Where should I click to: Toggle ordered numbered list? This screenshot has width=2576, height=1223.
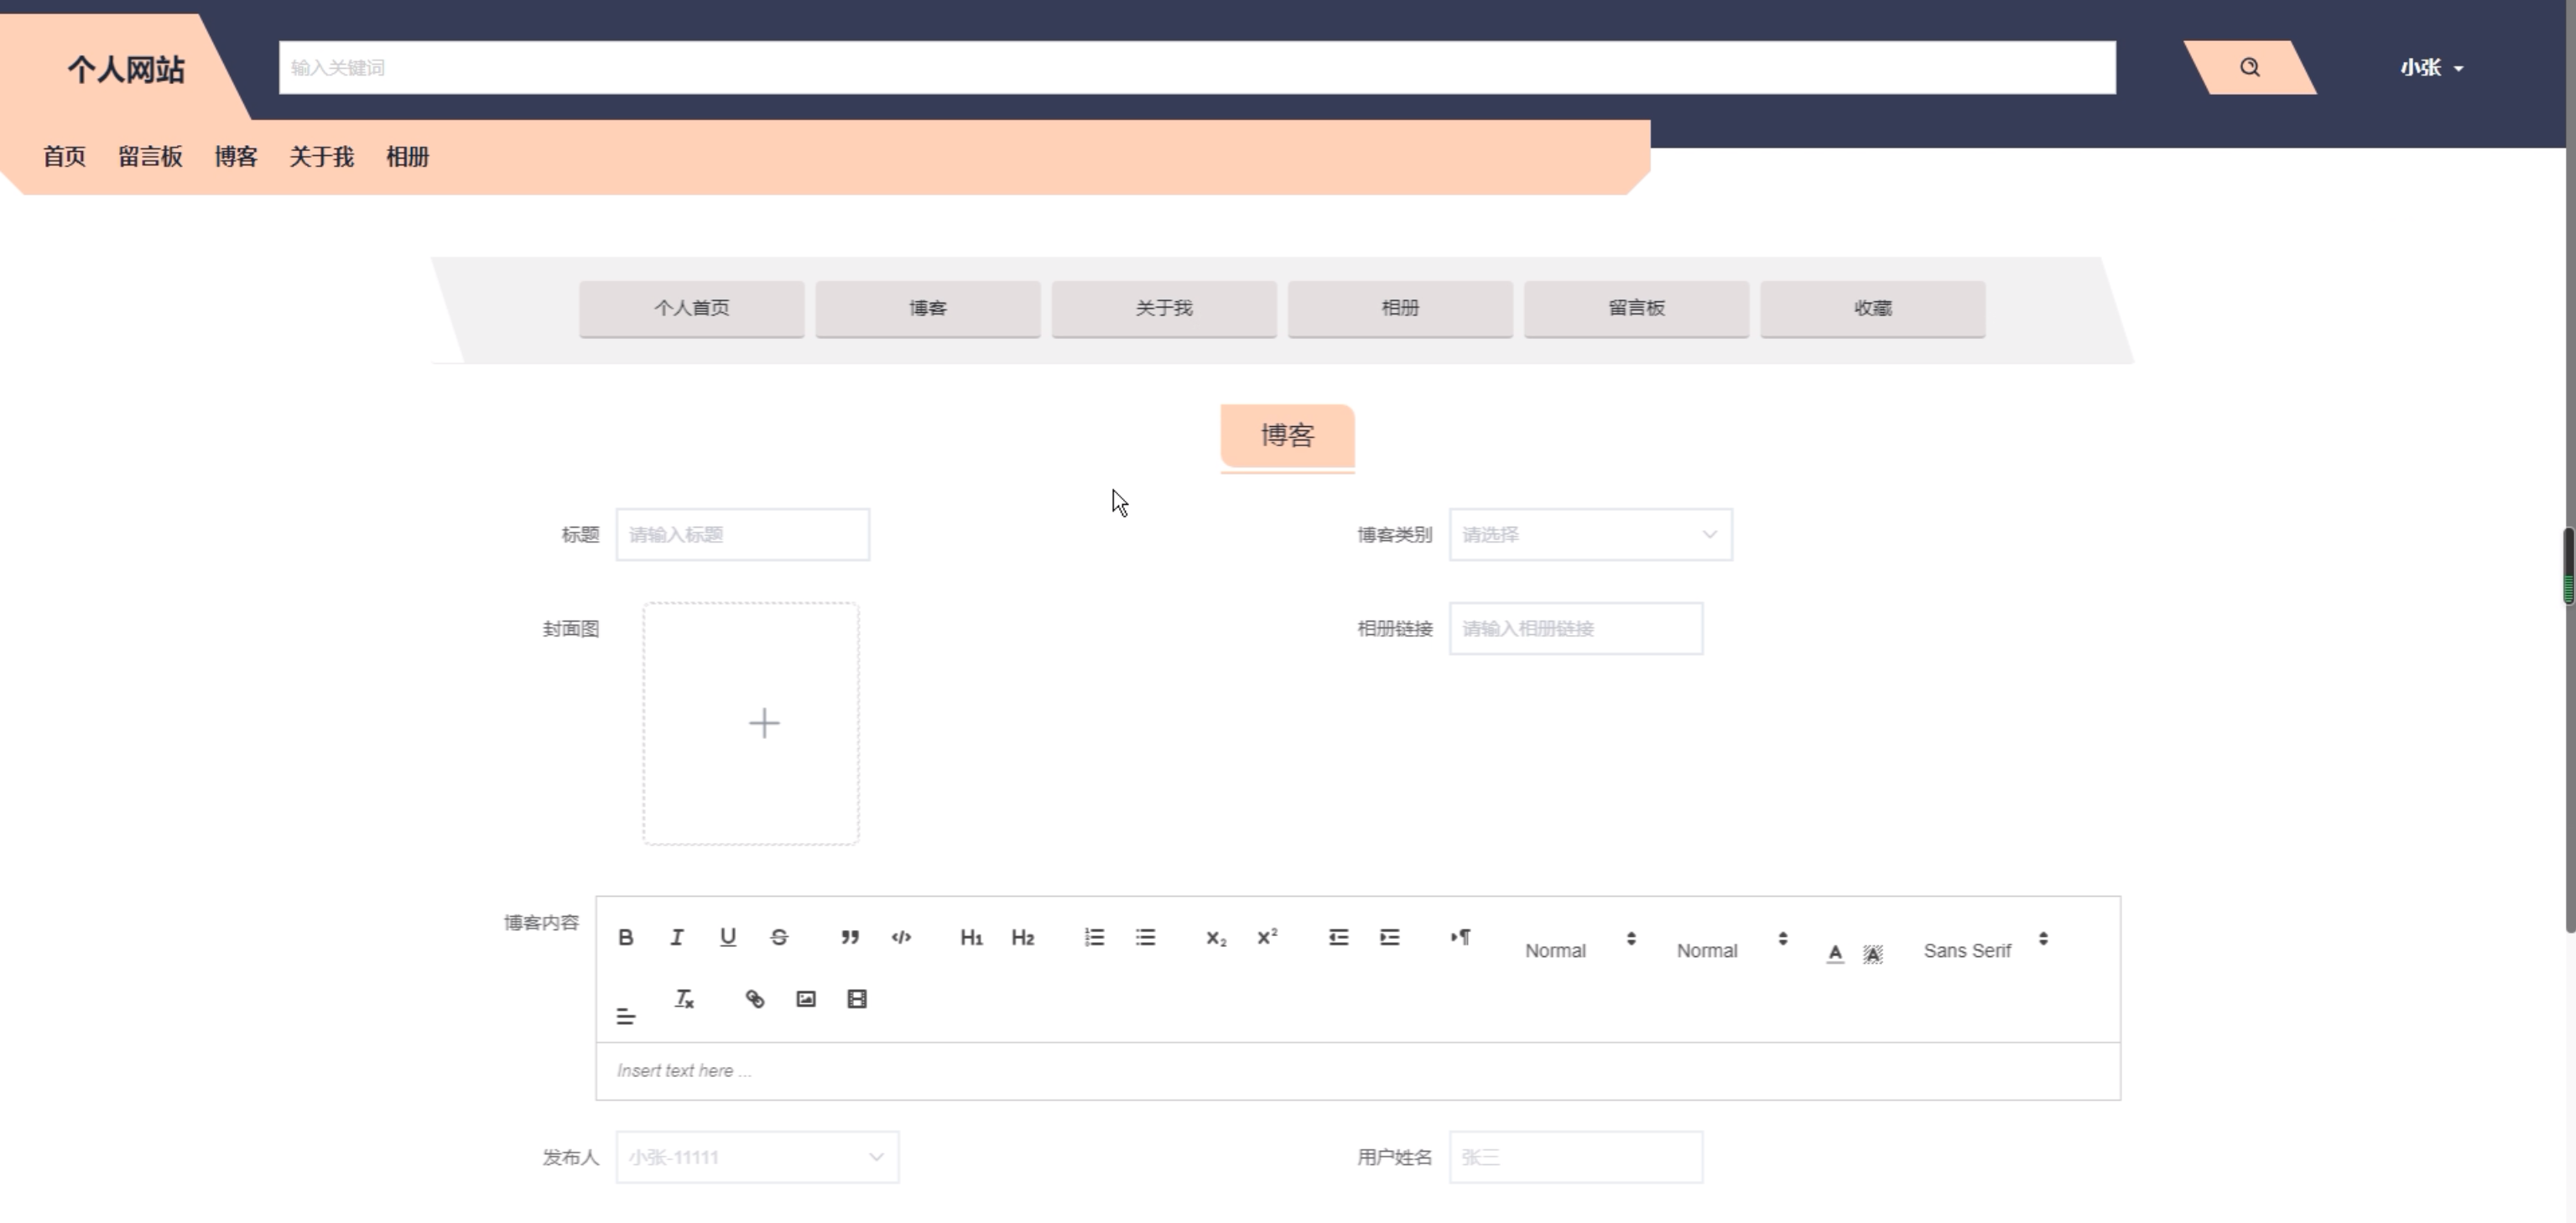tap(1094, 937)
